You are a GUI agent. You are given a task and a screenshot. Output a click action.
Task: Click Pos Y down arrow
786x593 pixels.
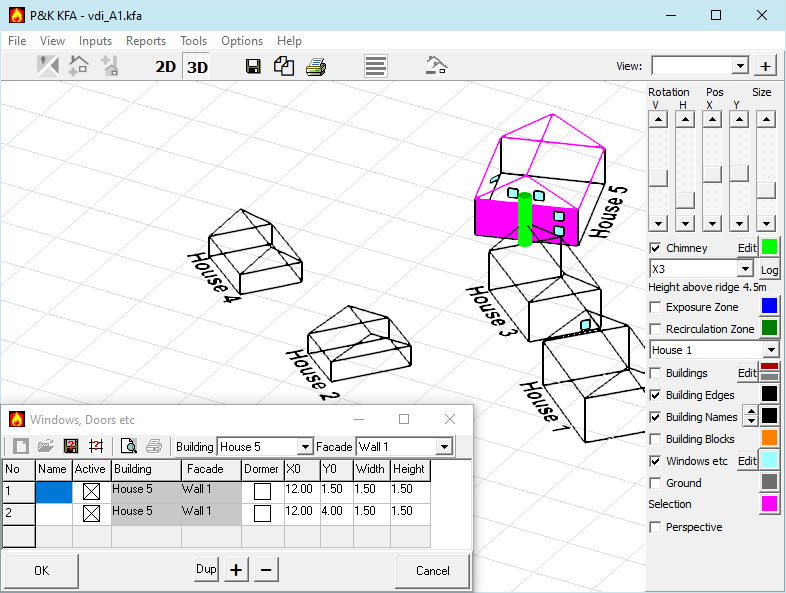pyautogui.click(x=739, y=223)
